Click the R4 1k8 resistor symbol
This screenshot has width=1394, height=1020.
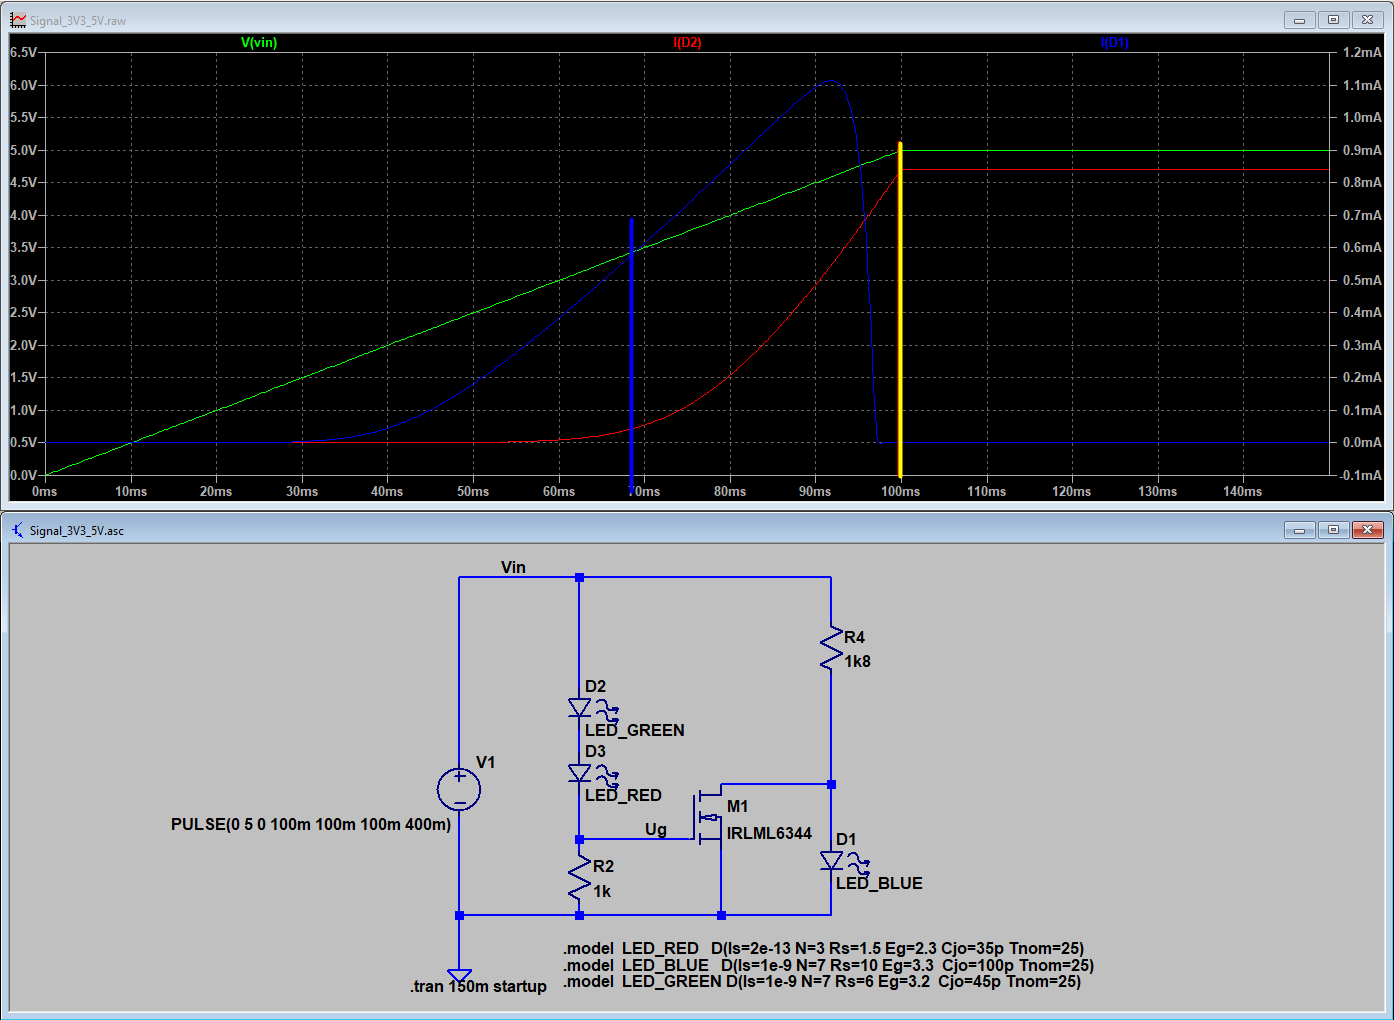point(831,649)
